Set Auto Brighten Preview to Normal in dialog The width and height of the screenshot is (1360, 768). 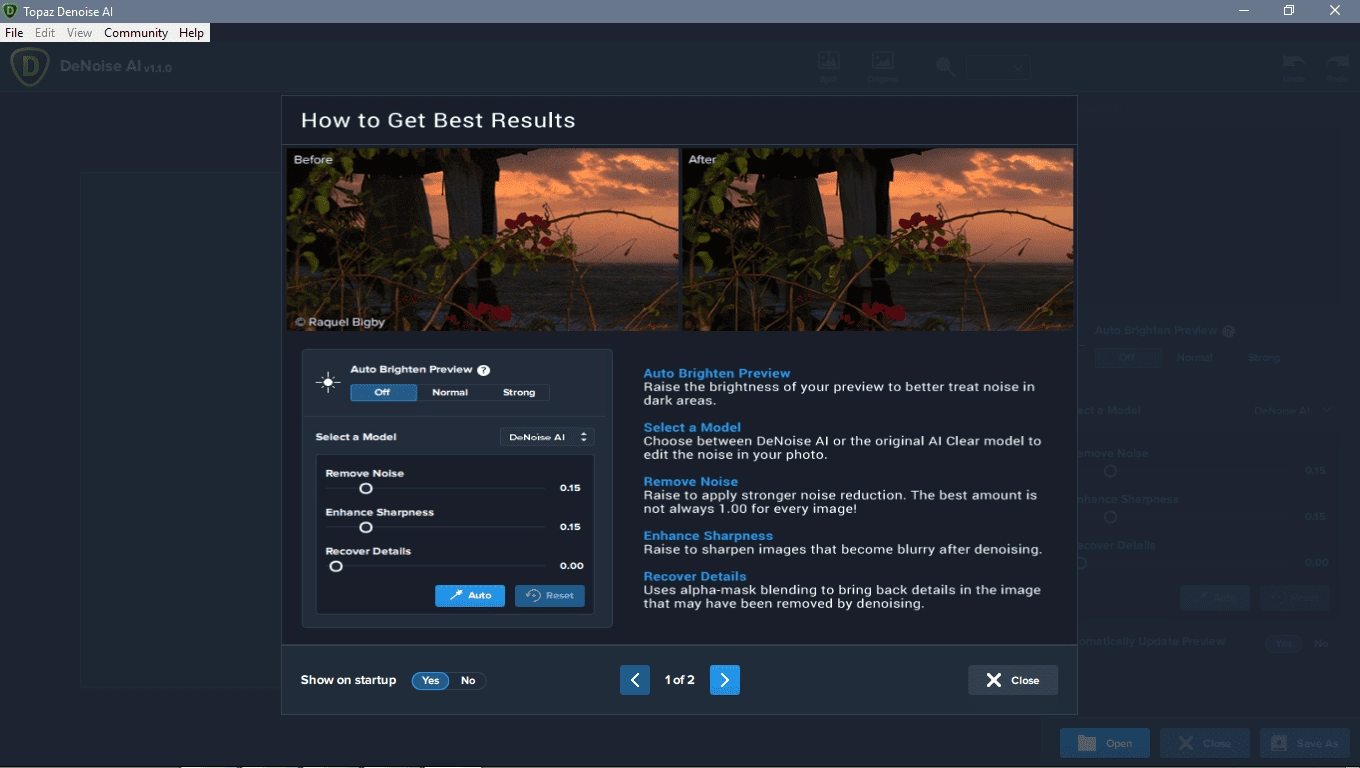pyautogui.click(x=450, y=392)
